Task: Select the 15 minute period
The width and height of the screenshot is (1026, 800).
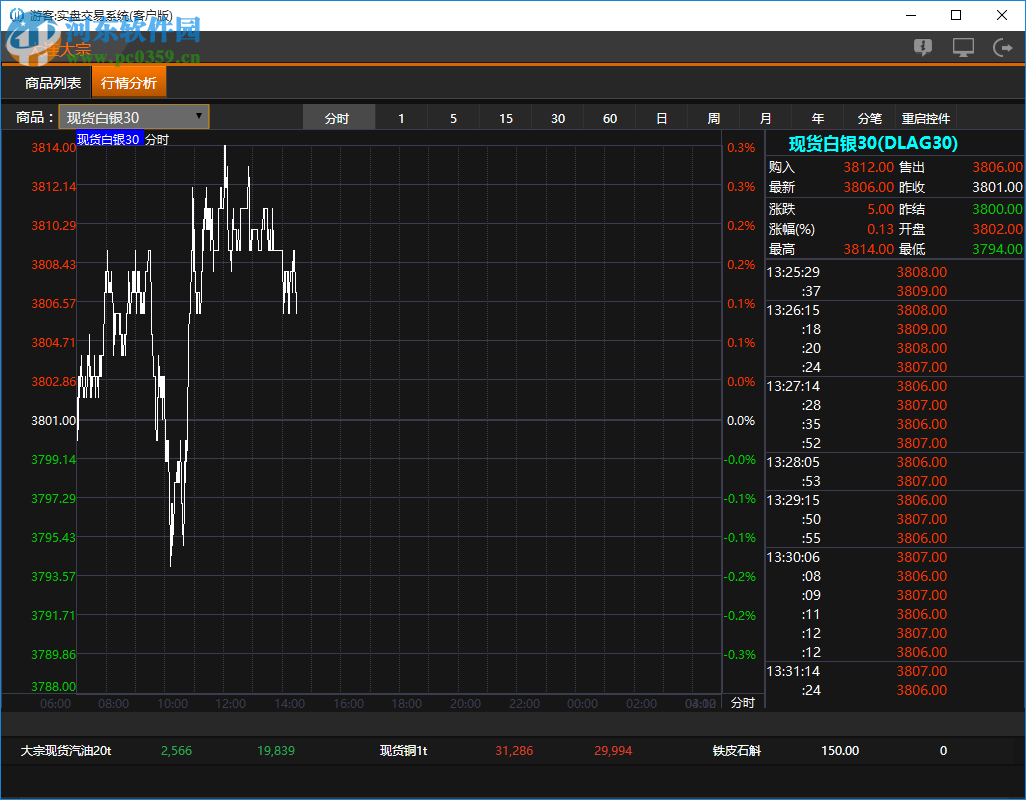Action: [x=506, y=118]
